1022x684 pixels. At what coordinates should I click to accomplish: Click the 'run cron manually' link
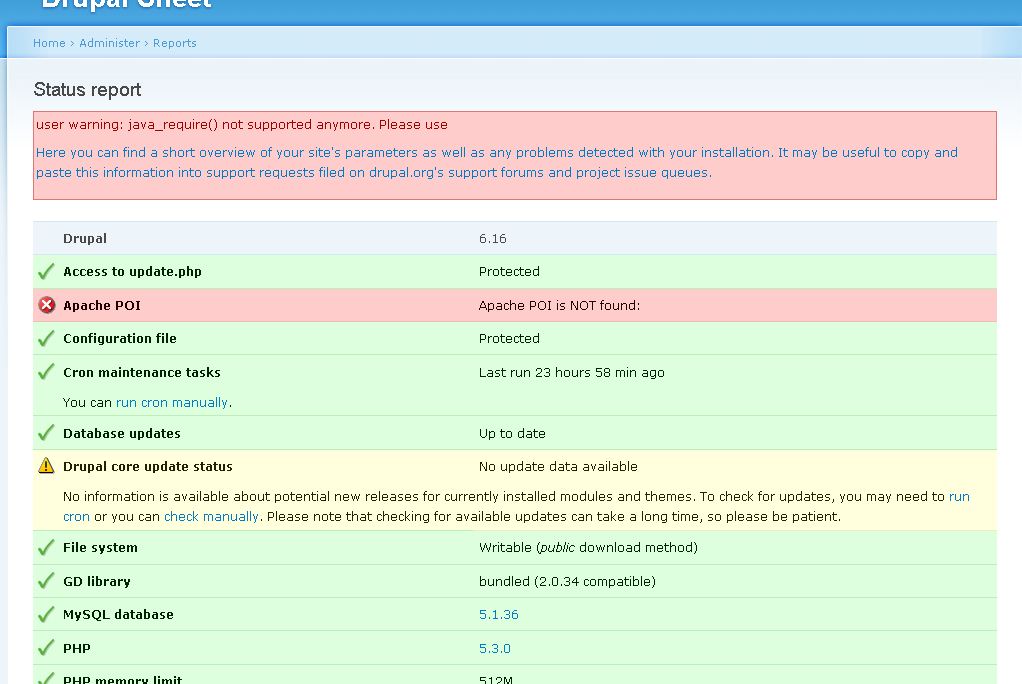pos(172,402)
